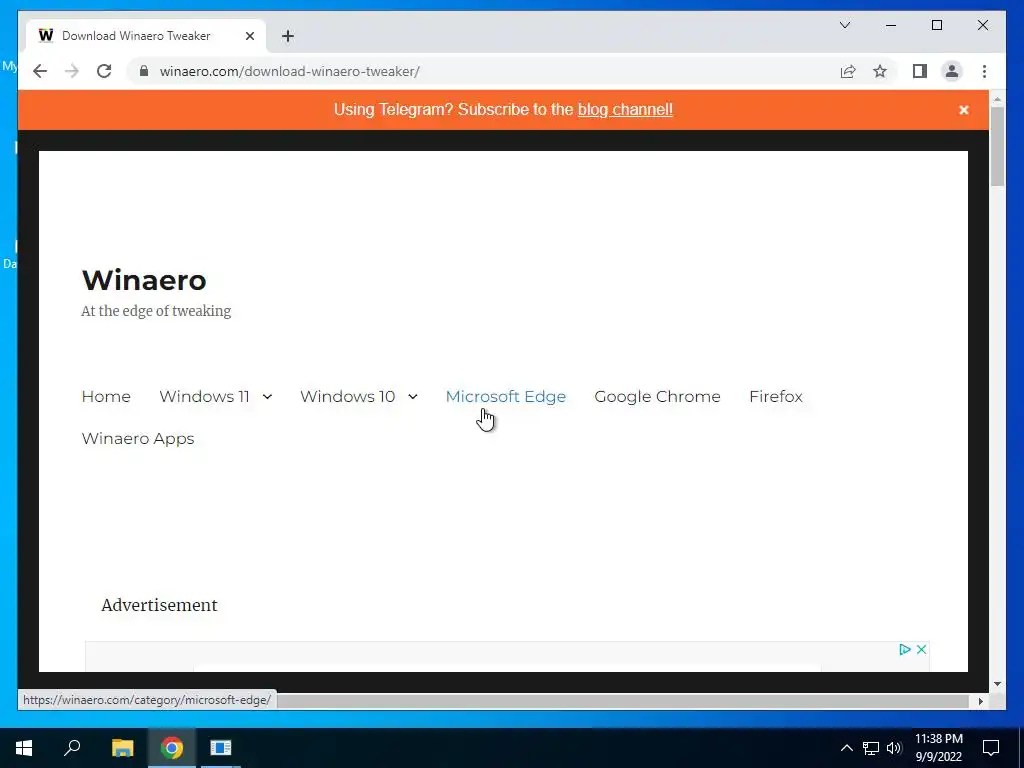Click the vertical scrollbar thumb
Screen dimensions: 1024x768
[x=997, y=146]
